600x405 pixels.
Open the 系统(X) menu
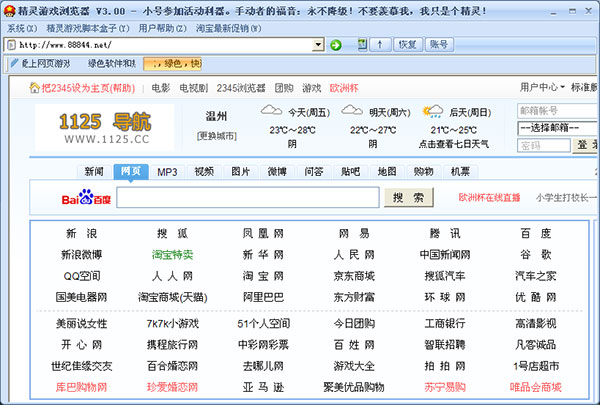click(x=22, y=28)
